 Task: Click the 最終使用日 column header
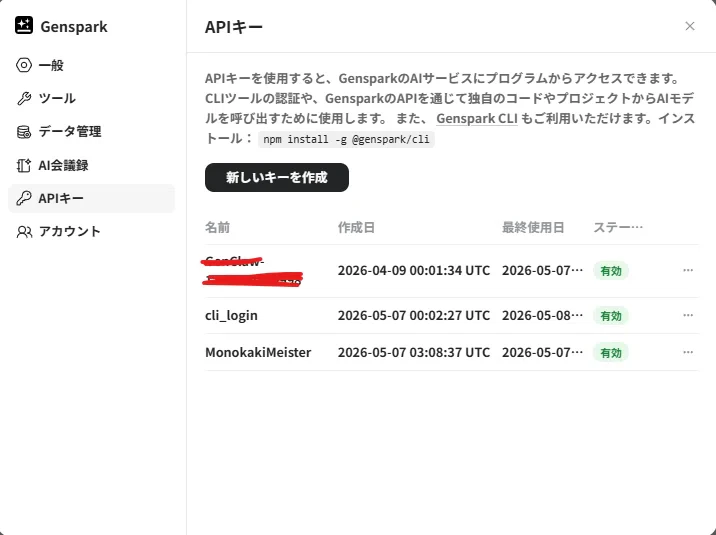(x=533, y=227)
